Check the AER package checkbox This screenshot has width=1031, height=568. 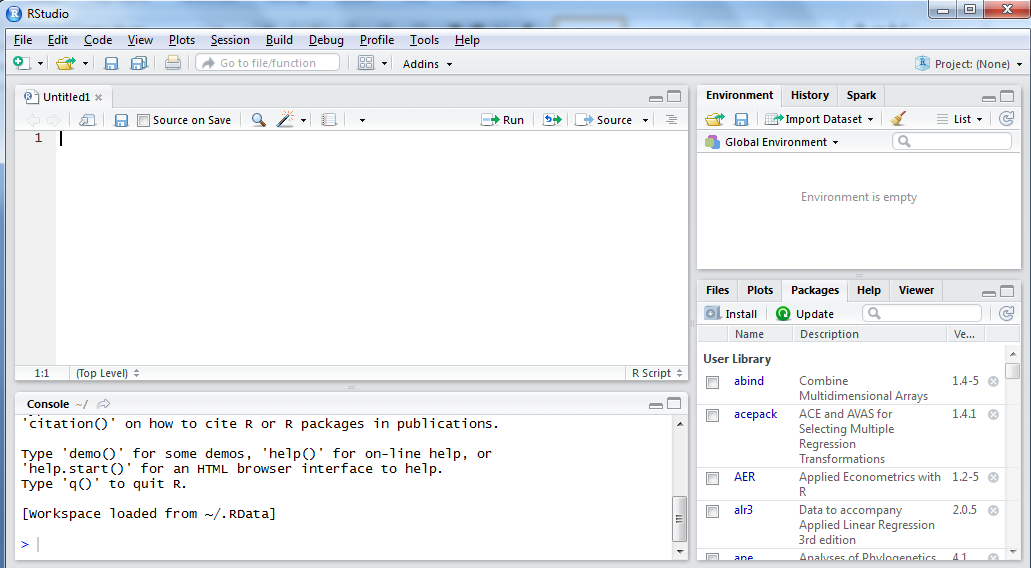click(712, 478)
